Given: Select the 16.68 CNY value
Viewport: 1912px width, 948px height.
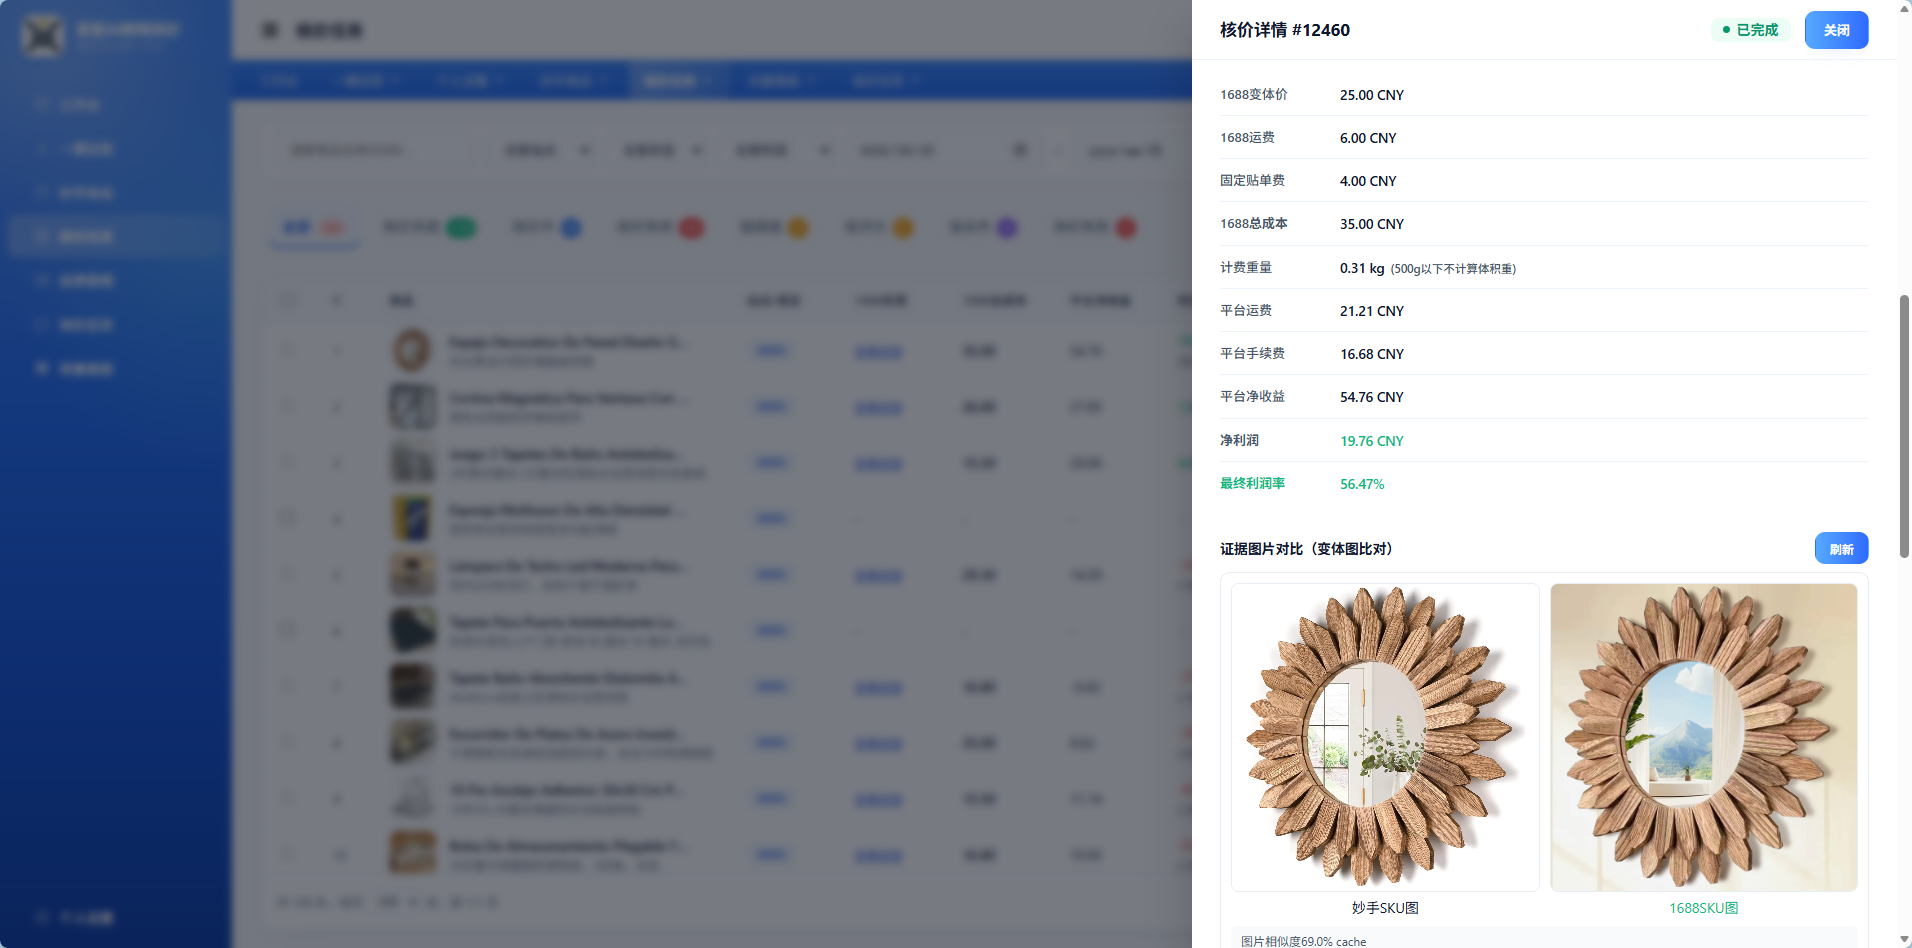Looking at the screenshot, I should [1372, 354].
